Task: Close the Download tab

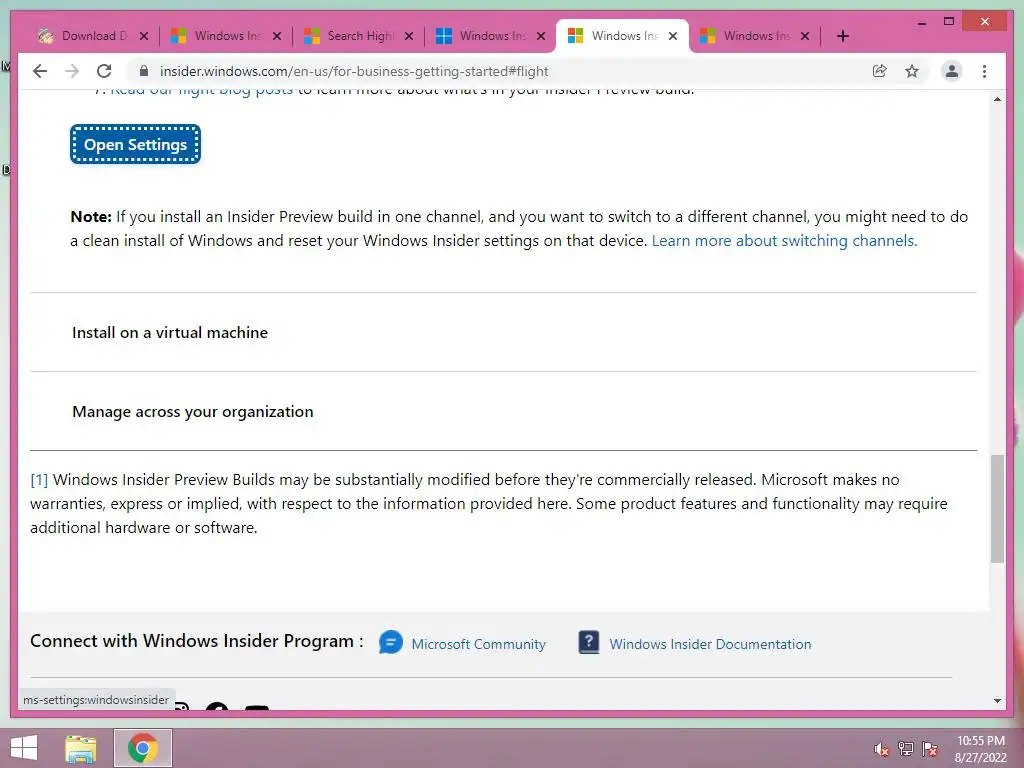Action: (x=144, y=36)
